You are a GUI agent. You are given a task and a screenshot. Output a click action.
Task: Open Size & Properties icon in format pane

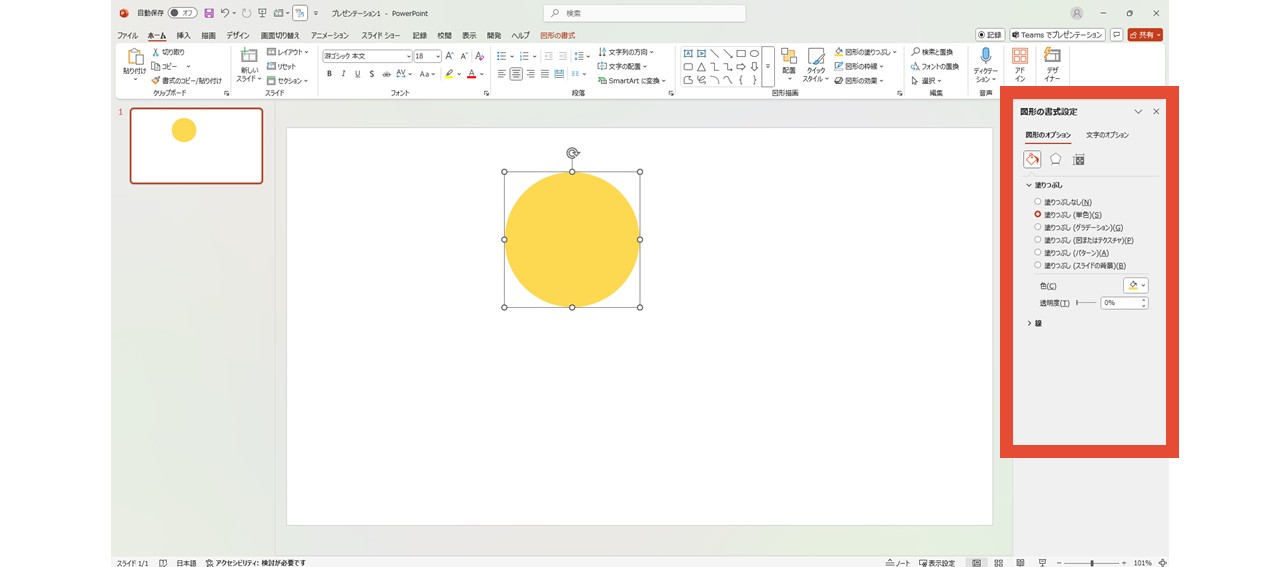click(x=1078, y=160)
